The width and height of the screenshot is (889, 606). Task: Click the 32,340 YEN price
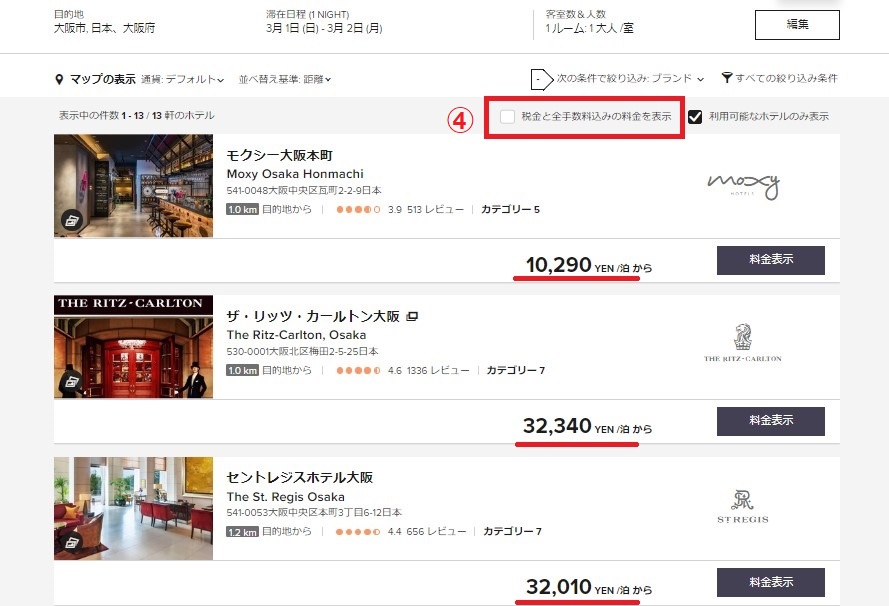pos(587,426)
